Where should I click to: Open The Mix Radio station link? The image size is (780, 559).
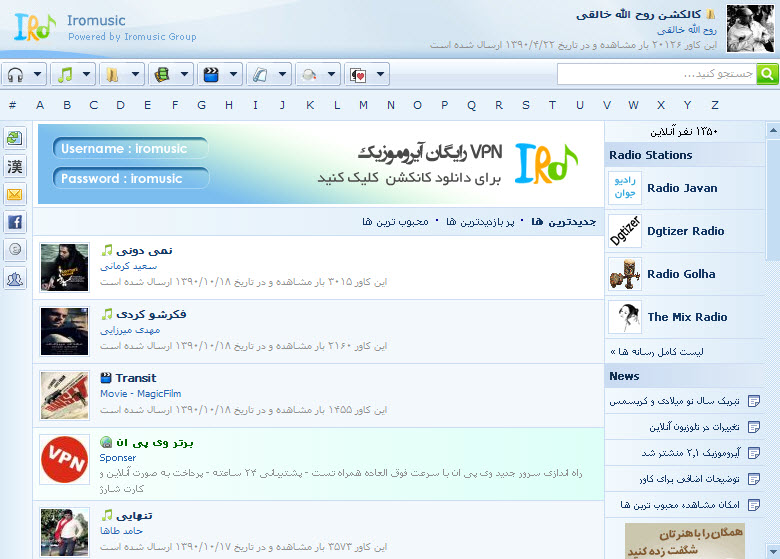[687, 317]
